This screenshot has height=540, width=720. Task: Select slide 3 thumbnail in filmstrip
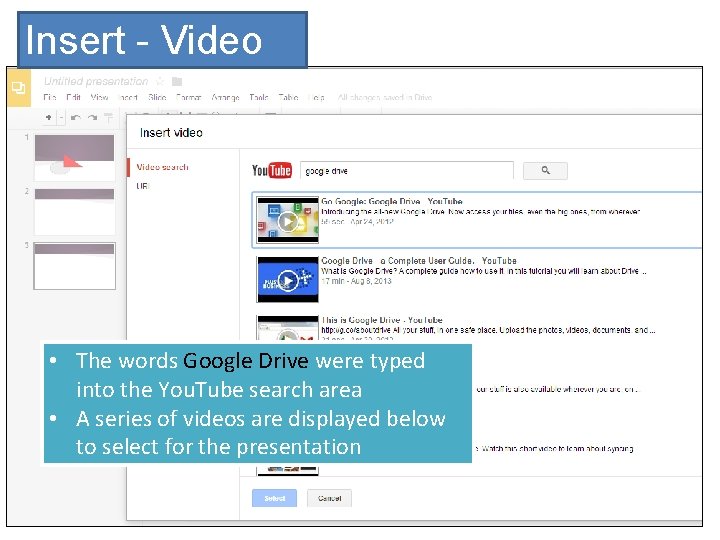point(74,266)
